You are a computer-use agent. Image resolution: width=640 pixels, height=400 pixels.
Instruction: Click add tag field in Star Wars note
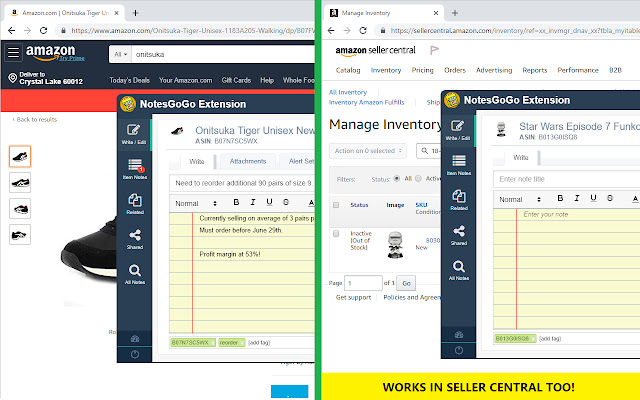coord(550,338)
